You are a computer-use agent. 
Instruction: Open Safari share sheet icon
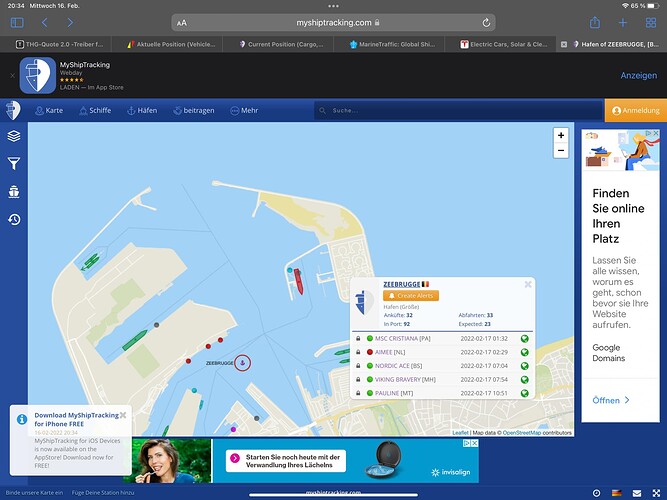595,22
